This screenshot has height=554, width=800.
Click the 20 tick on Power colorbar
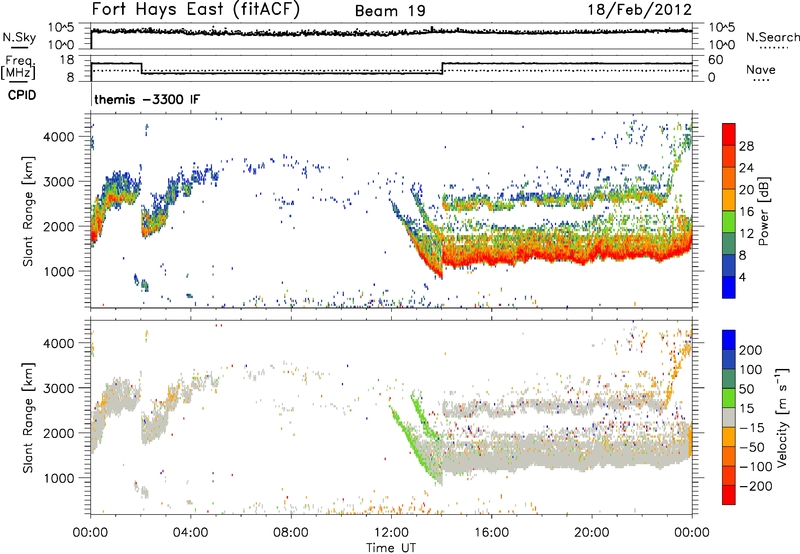pyautogui.click(x=746, y=190)
